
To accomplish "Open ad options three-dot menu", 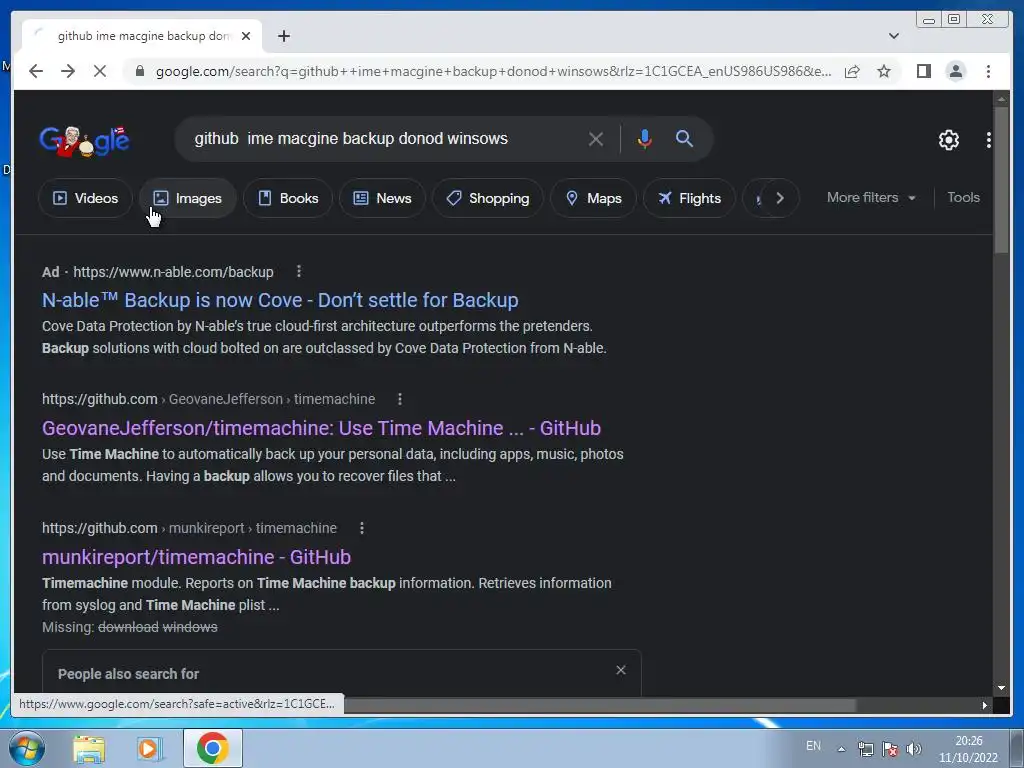I will [298, 271].
